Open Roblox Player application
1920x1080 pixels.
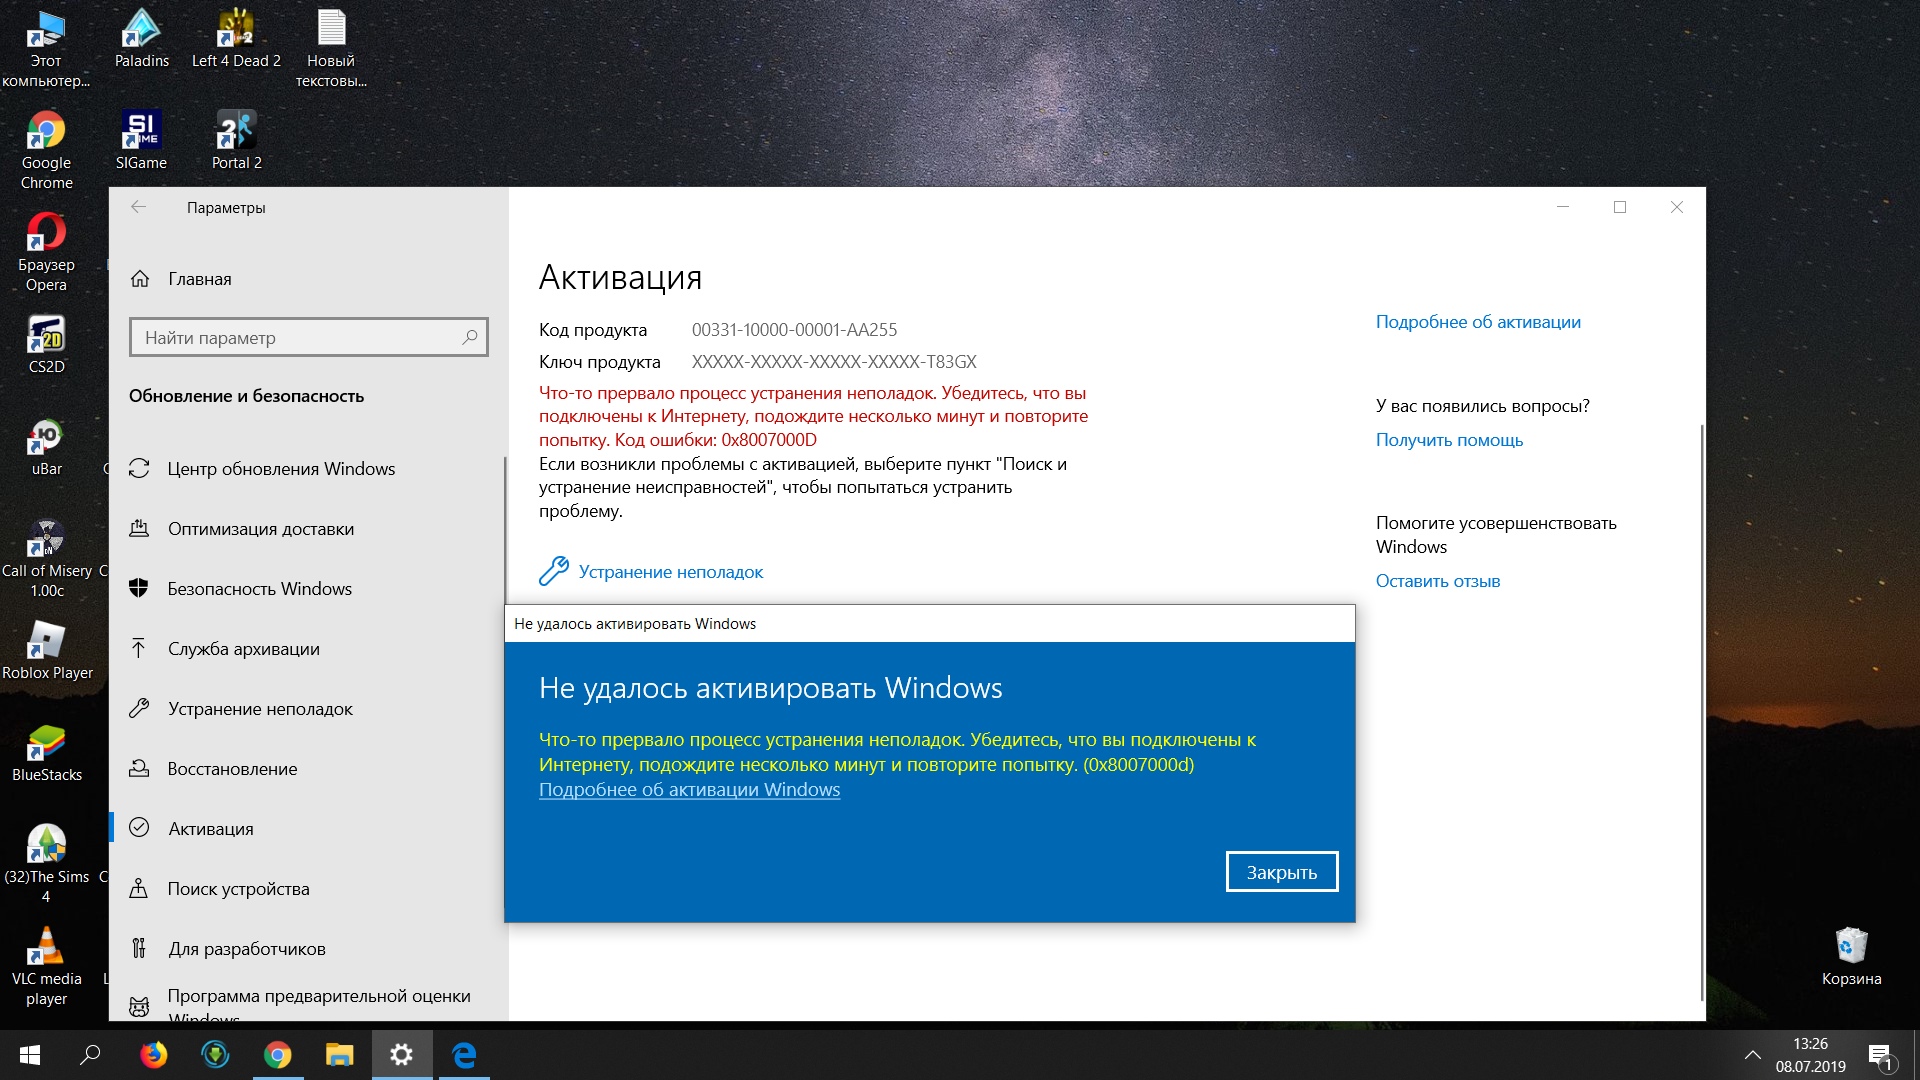46,651
